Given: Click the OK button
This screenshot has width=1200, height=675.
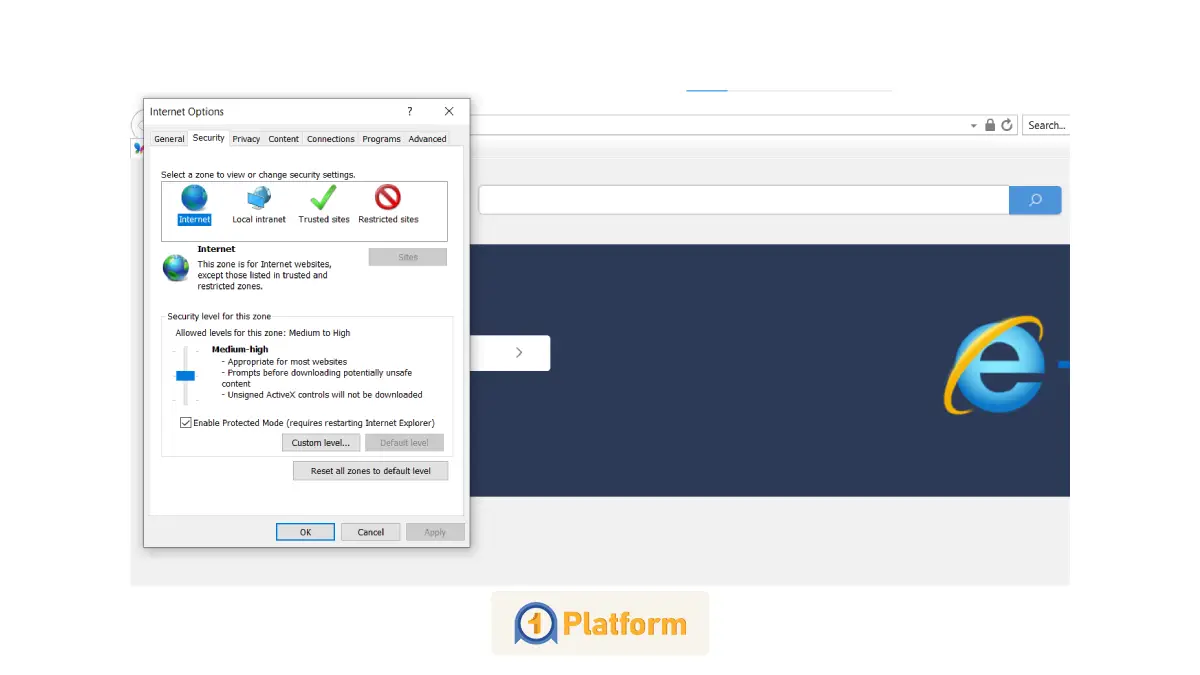Looking at the screenshot, I should click(305, 532).
